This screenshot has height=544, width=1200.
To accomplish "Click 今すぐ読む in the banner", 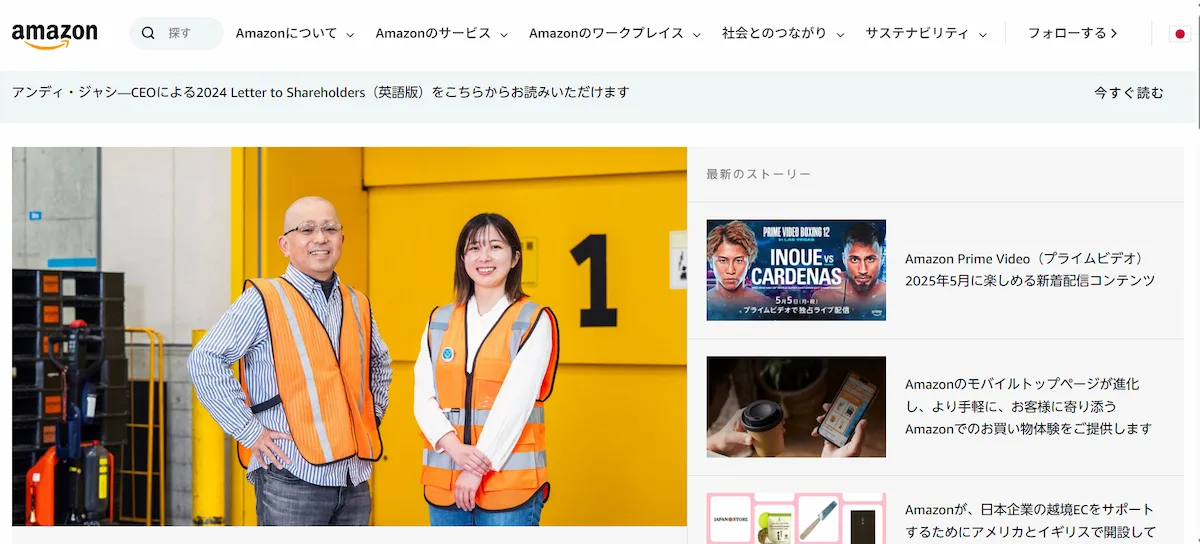I will click(1129, 93).
